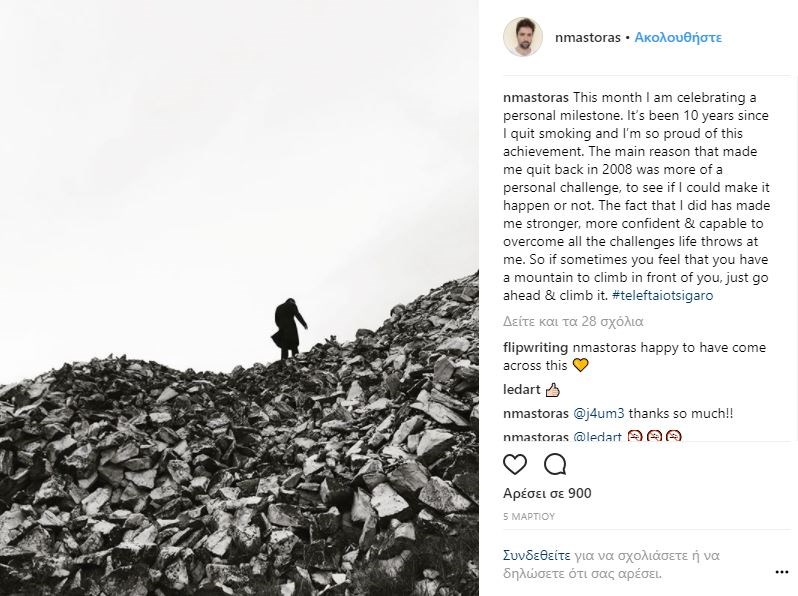Click the Ακολουθήστε follow button
The width and height of the screenshot is (798, 596).
coord(678,38)
